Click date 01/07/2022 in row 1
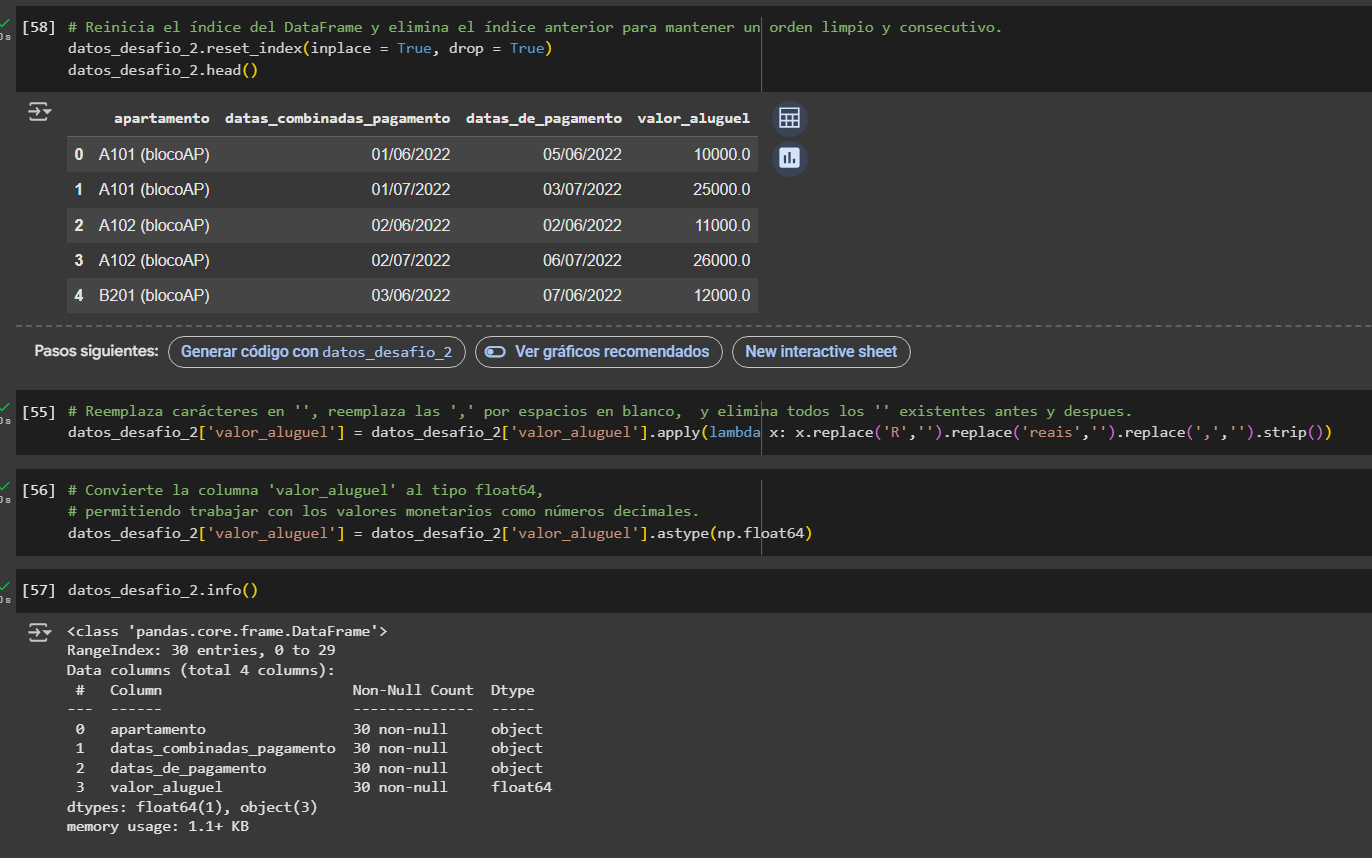The width and height of the screenshot is (1372, 858). (411, 190)
